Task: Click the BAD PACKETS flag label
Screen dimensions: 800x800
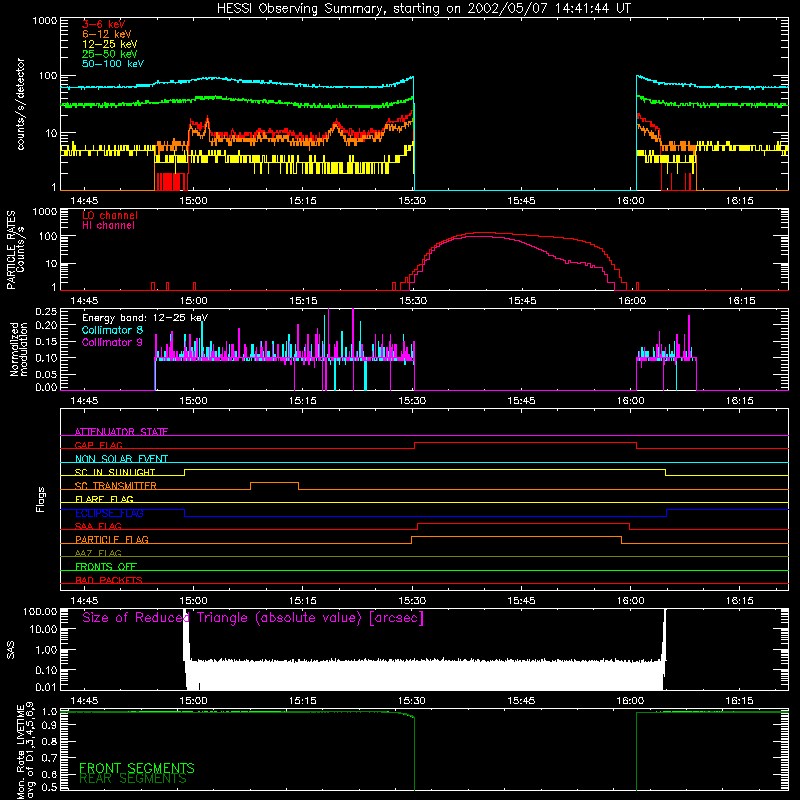Action: (x=109, y=581)
